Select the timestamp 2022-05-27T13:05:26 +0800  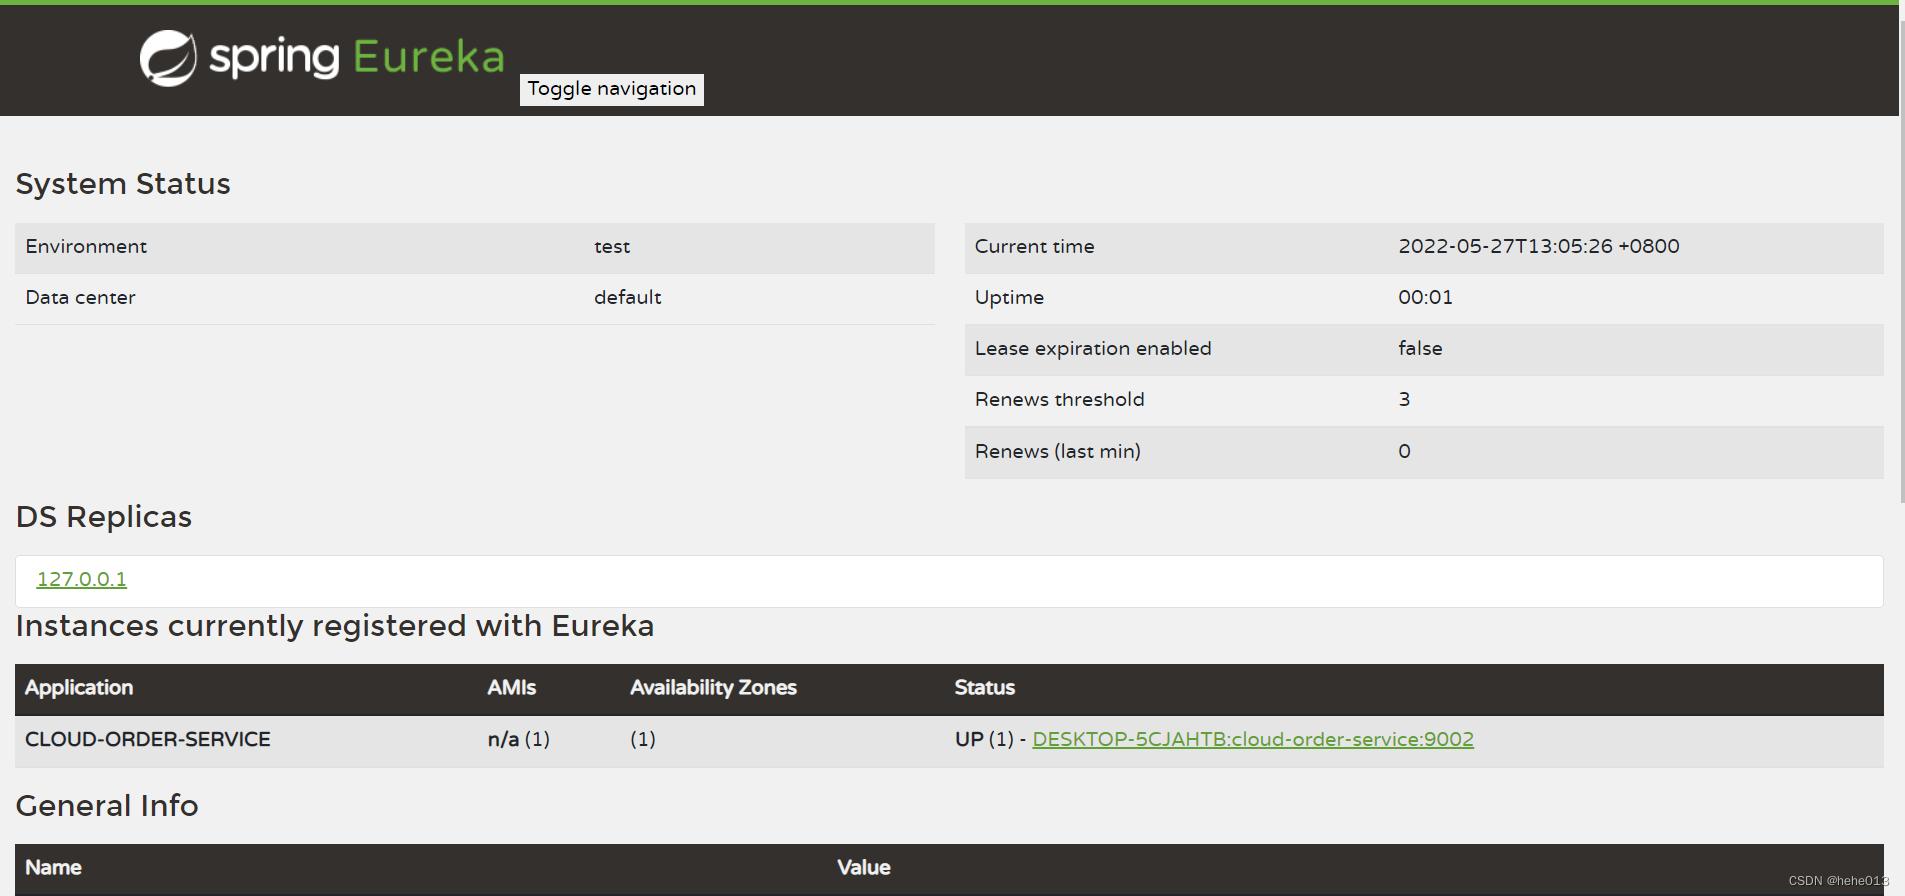[x=1539, y=247]
